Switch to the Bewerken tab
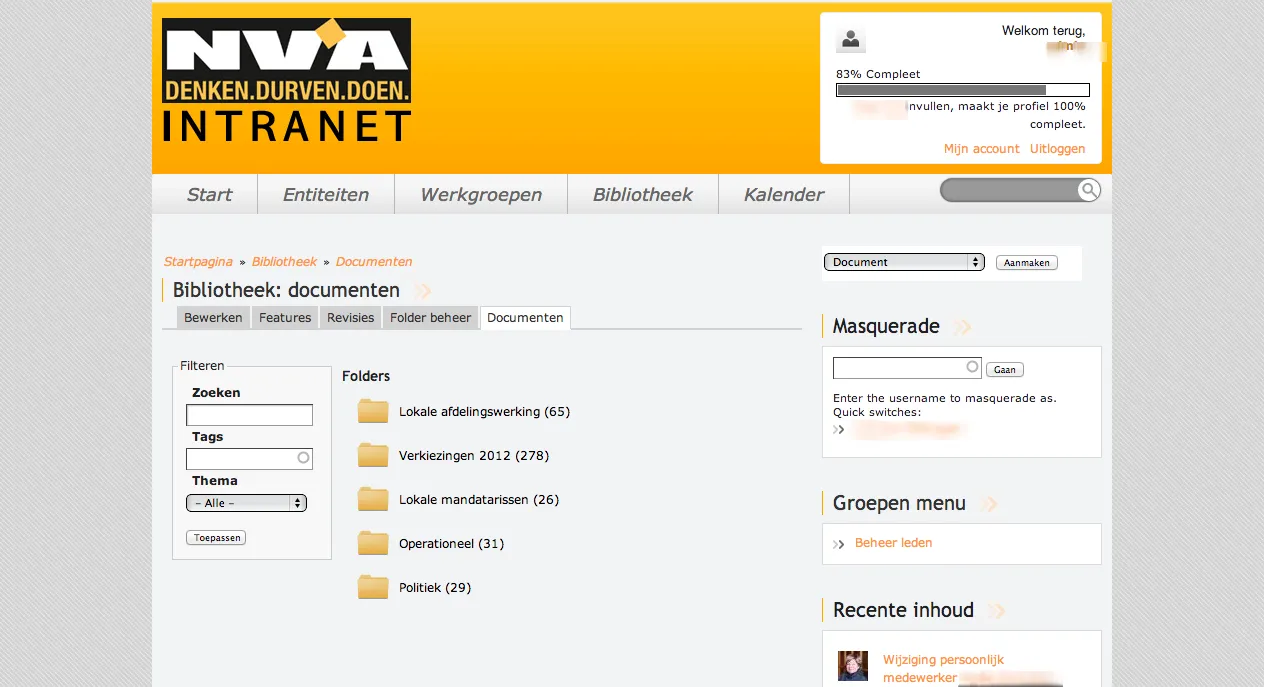The height and width of the screenshot is (687, 1264). (x=213, y=318)
